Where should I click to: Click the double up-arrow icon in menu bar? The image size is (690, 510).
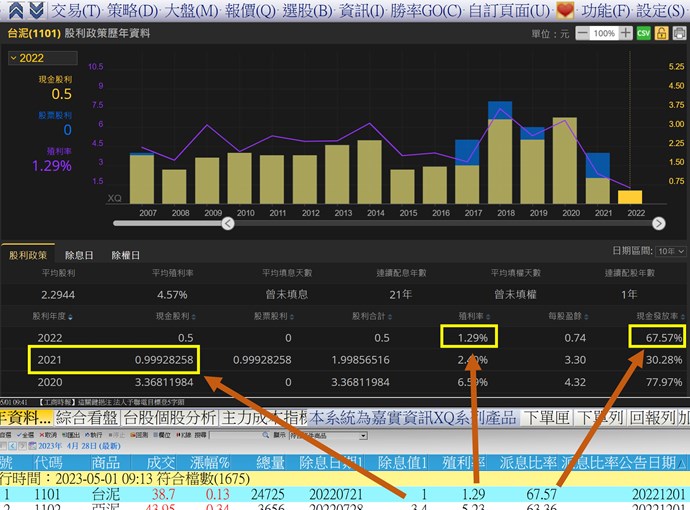point(12,10)
